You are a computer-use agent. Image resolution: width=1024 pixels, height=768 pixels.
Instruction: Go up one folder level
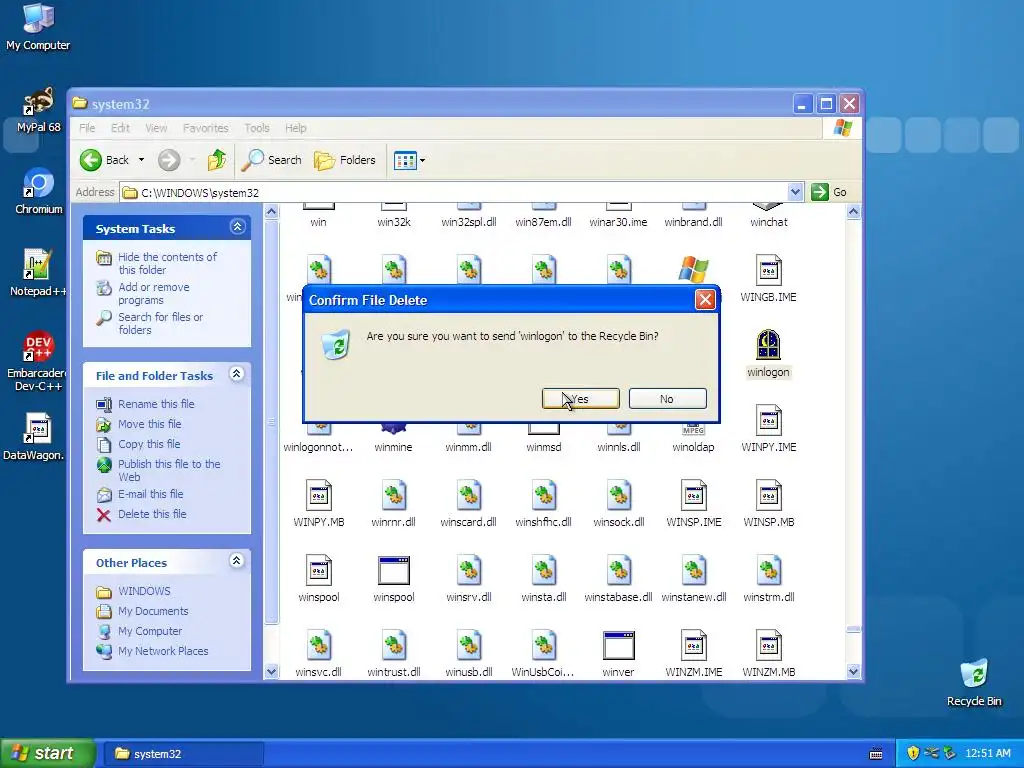point(217,160)
